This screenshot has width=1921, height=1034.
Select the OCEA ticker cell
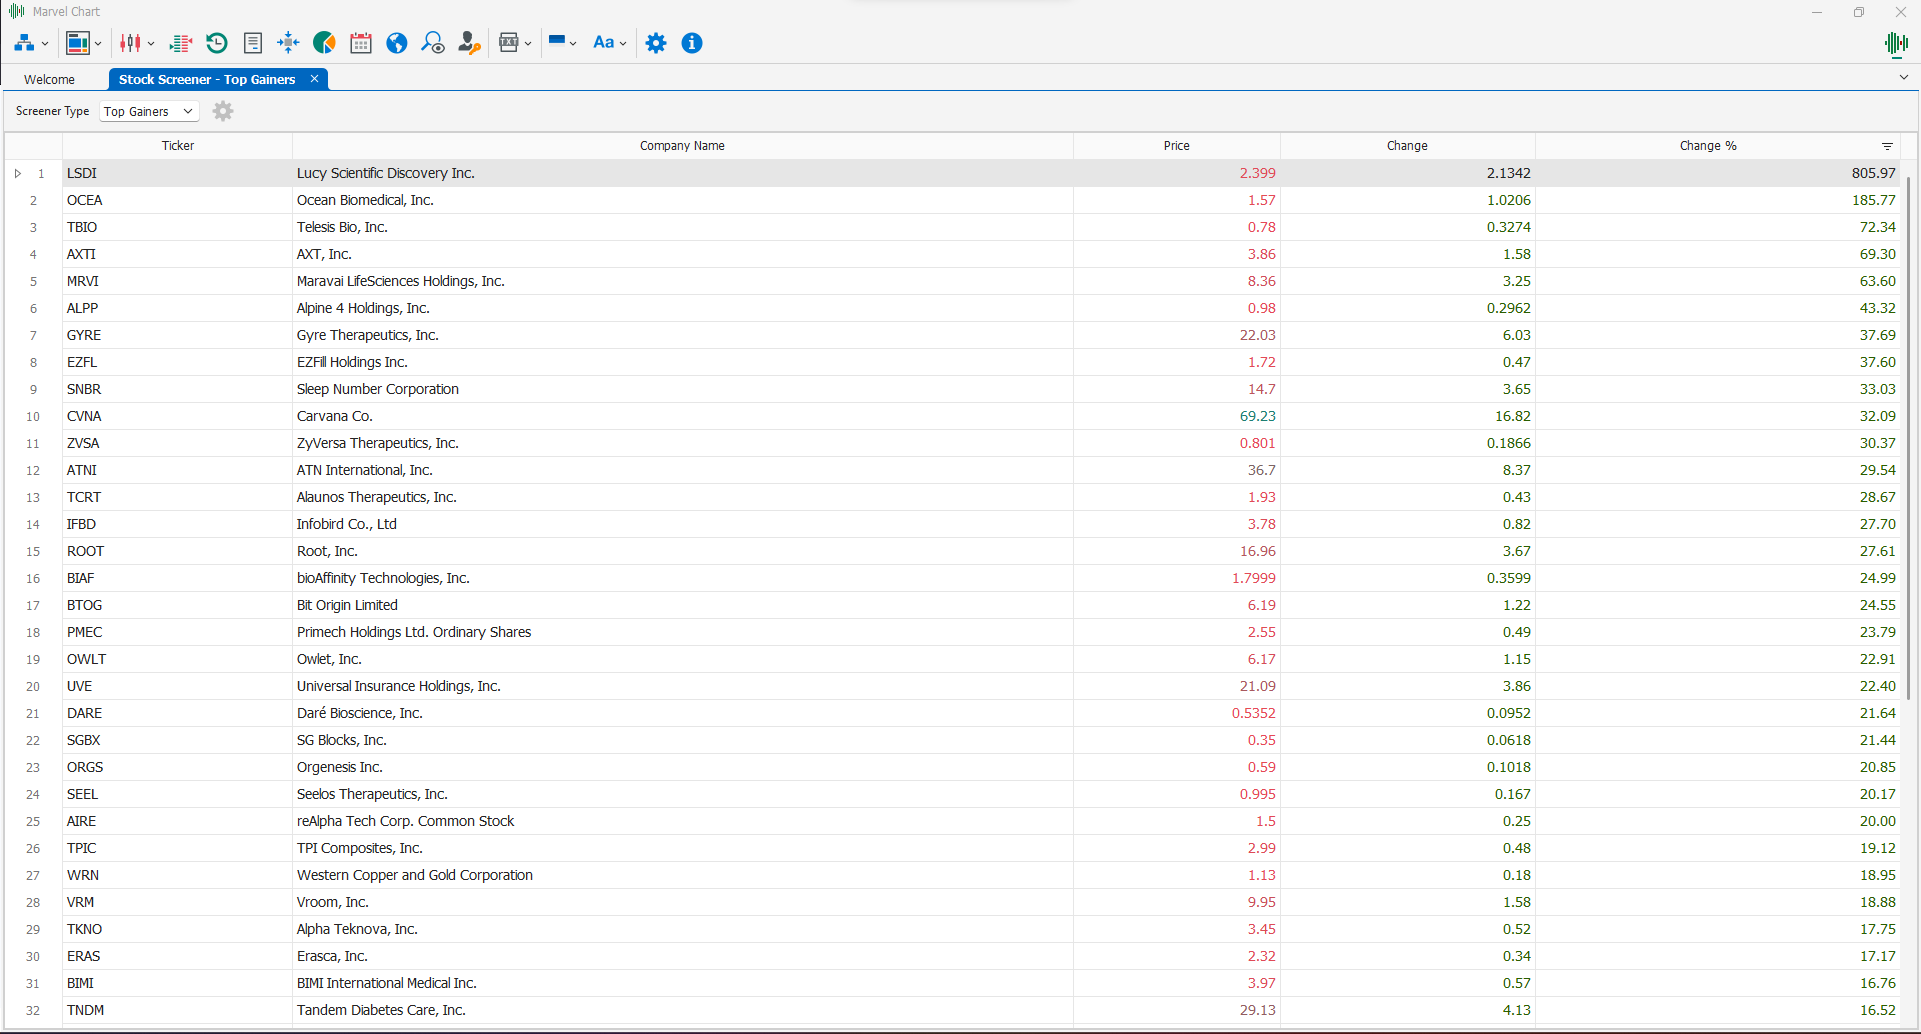point(177,200)
